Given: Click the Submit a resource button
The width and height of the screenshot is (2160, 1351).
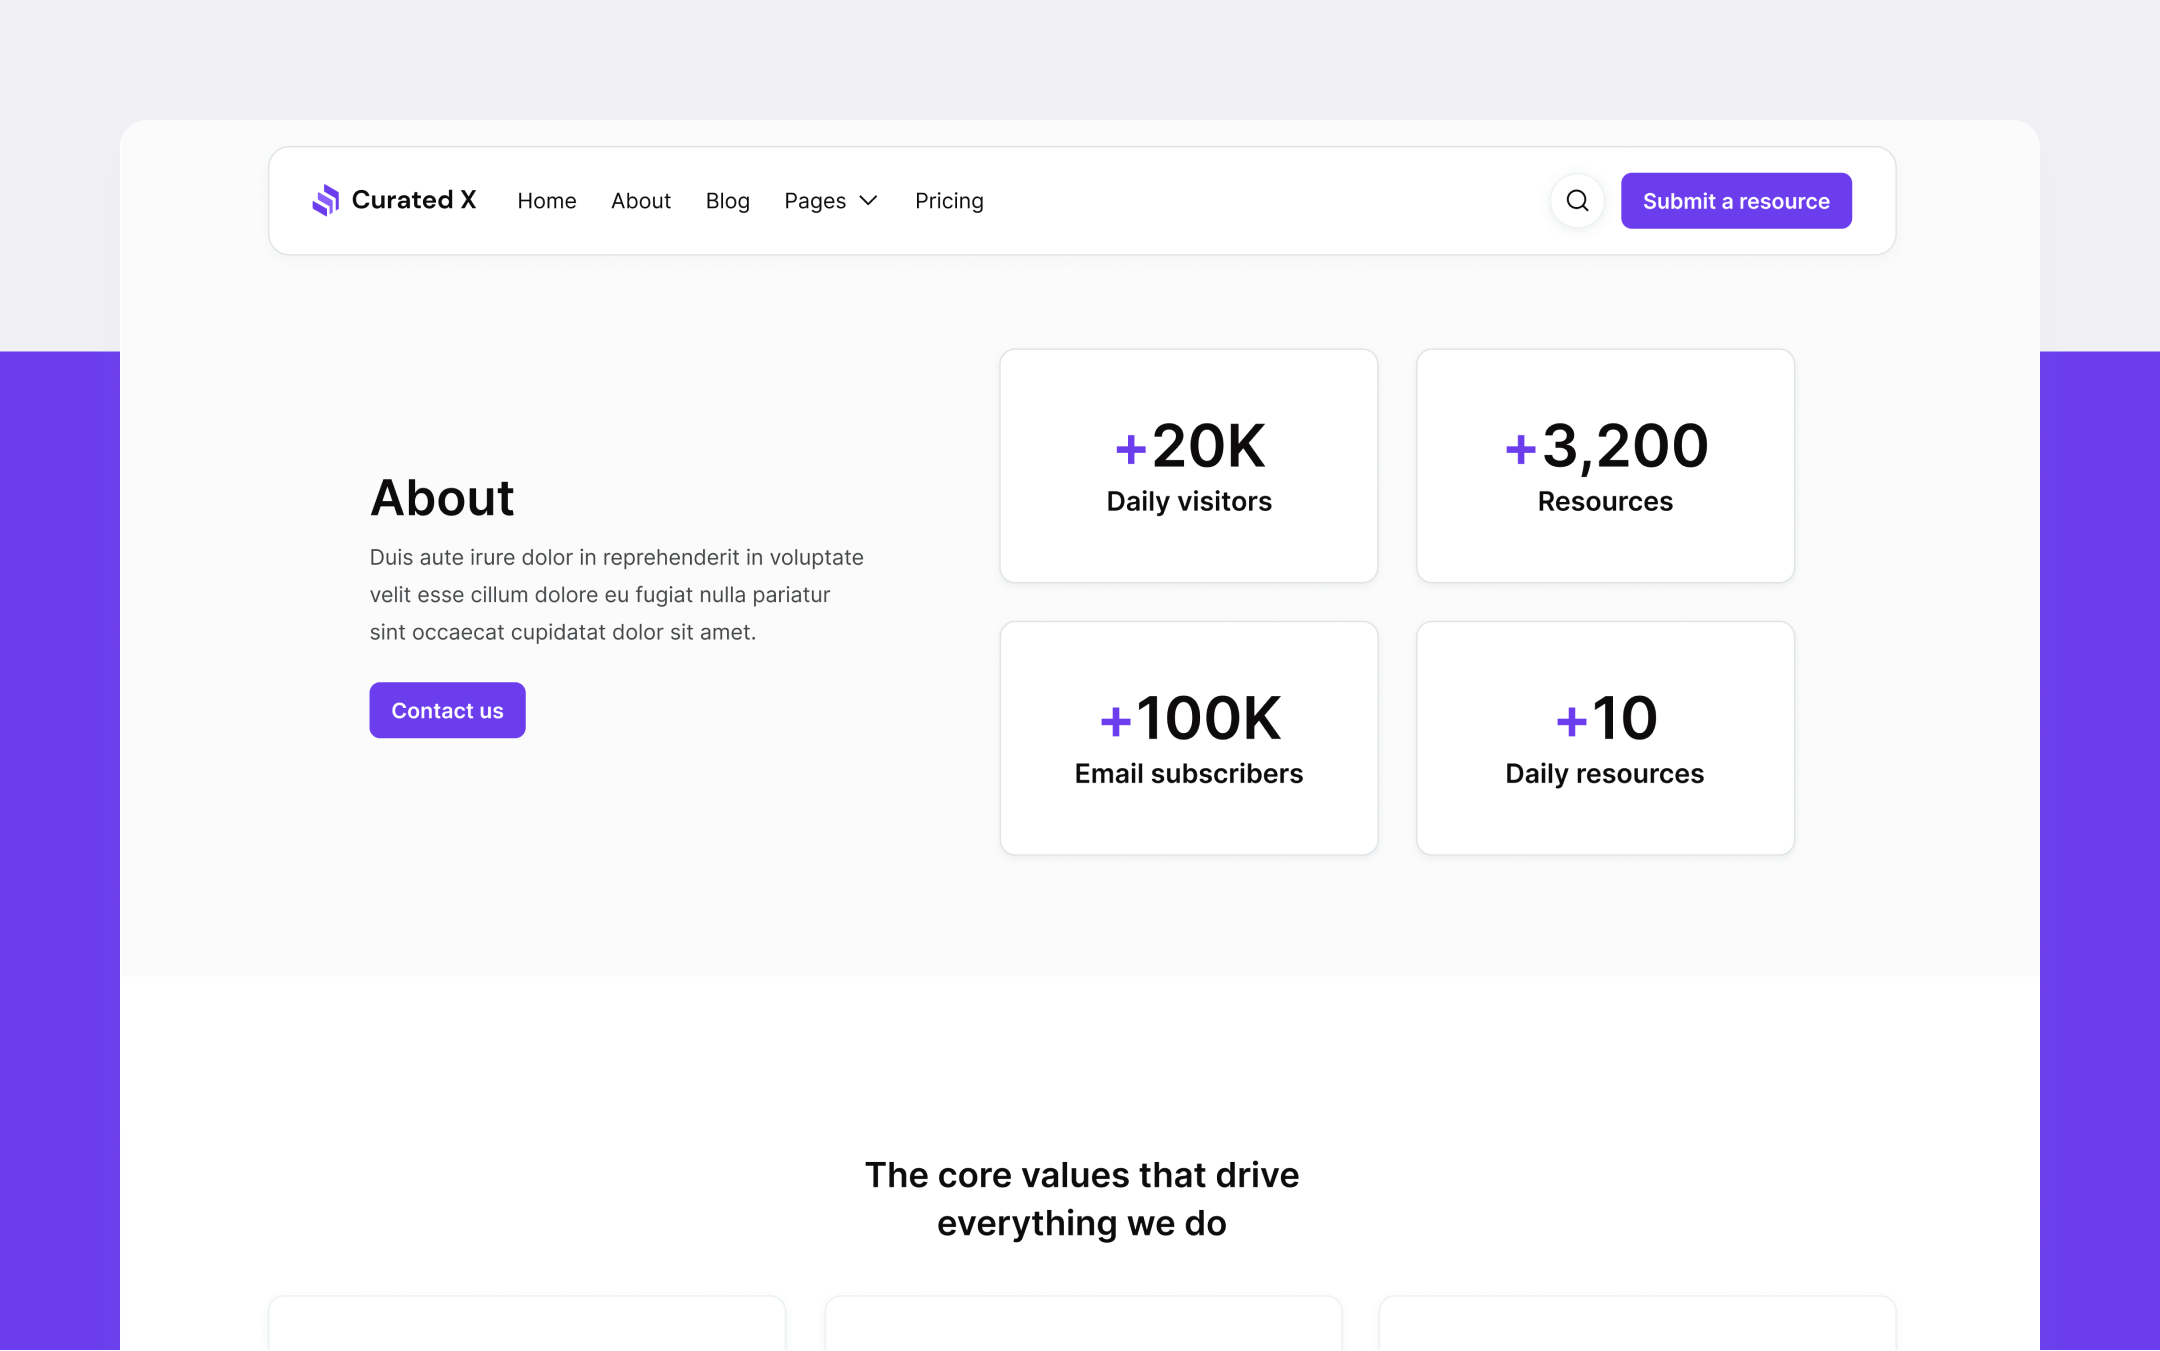Looking at the screenshot, I should 1736,200.
